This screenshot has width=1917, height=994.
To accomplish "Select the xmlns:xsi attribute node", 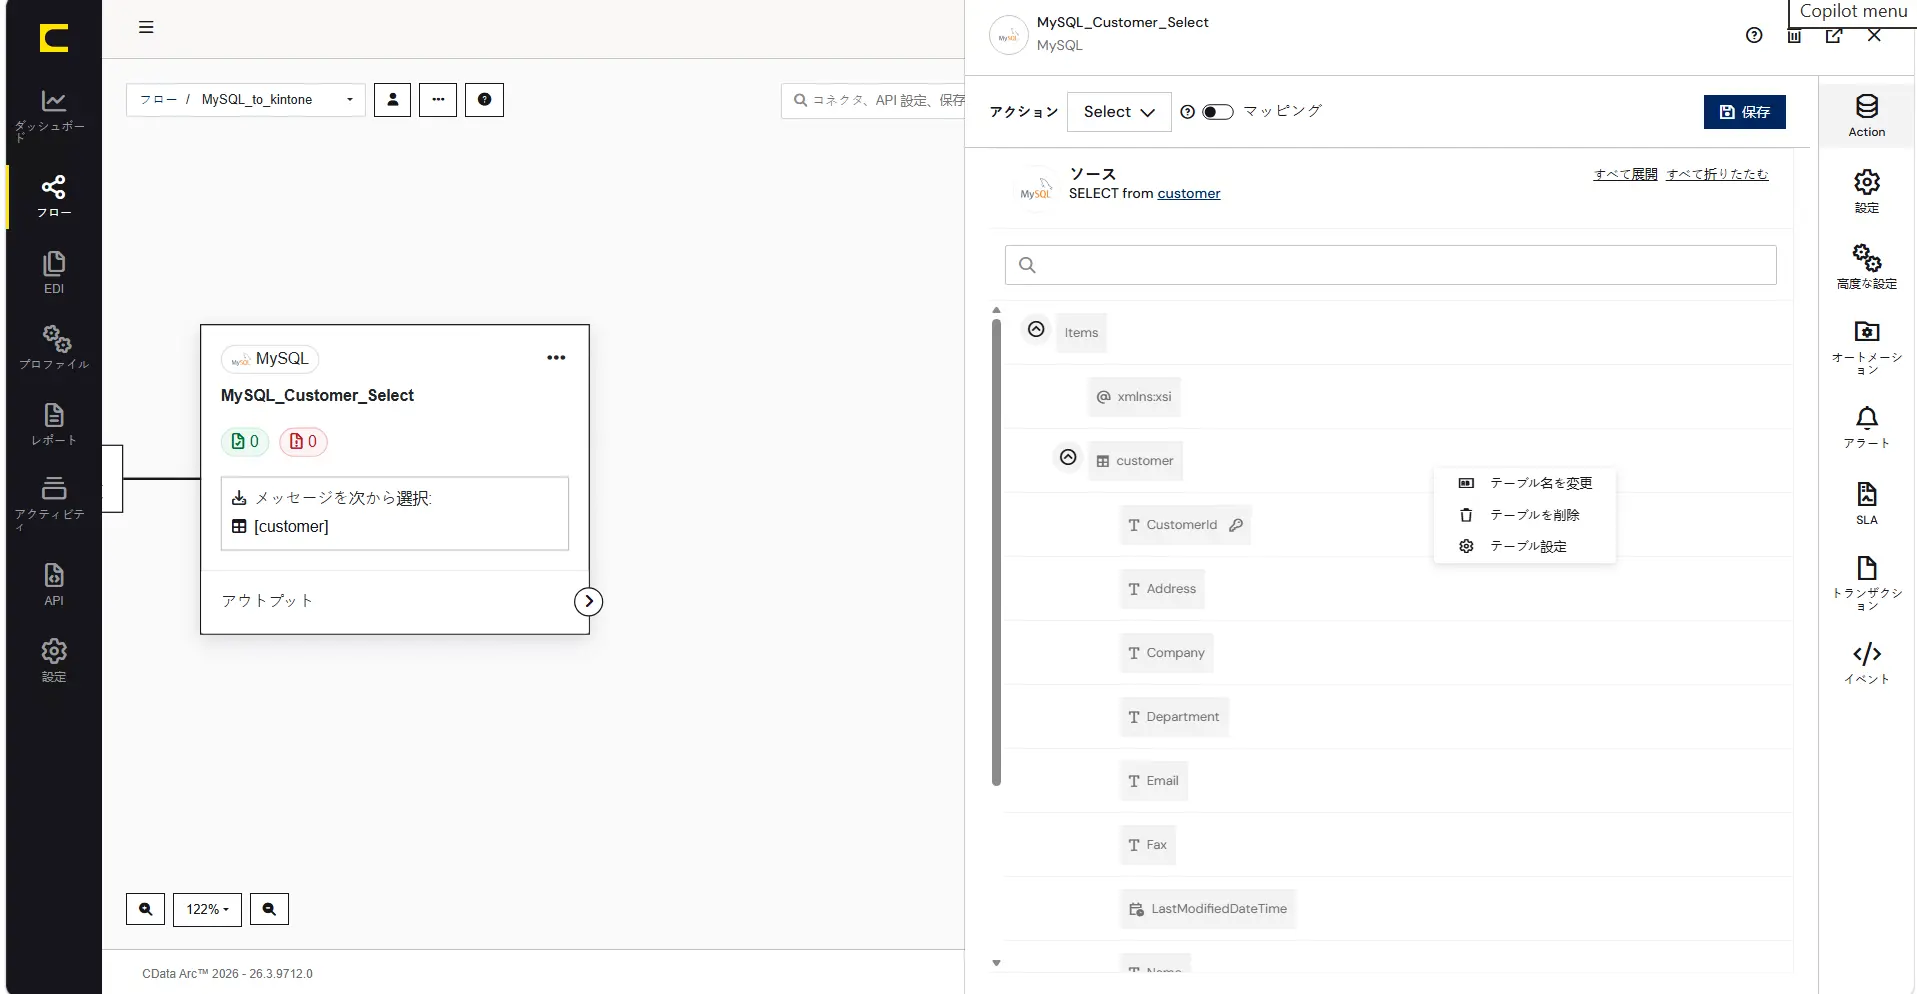I will [1134, 397].
